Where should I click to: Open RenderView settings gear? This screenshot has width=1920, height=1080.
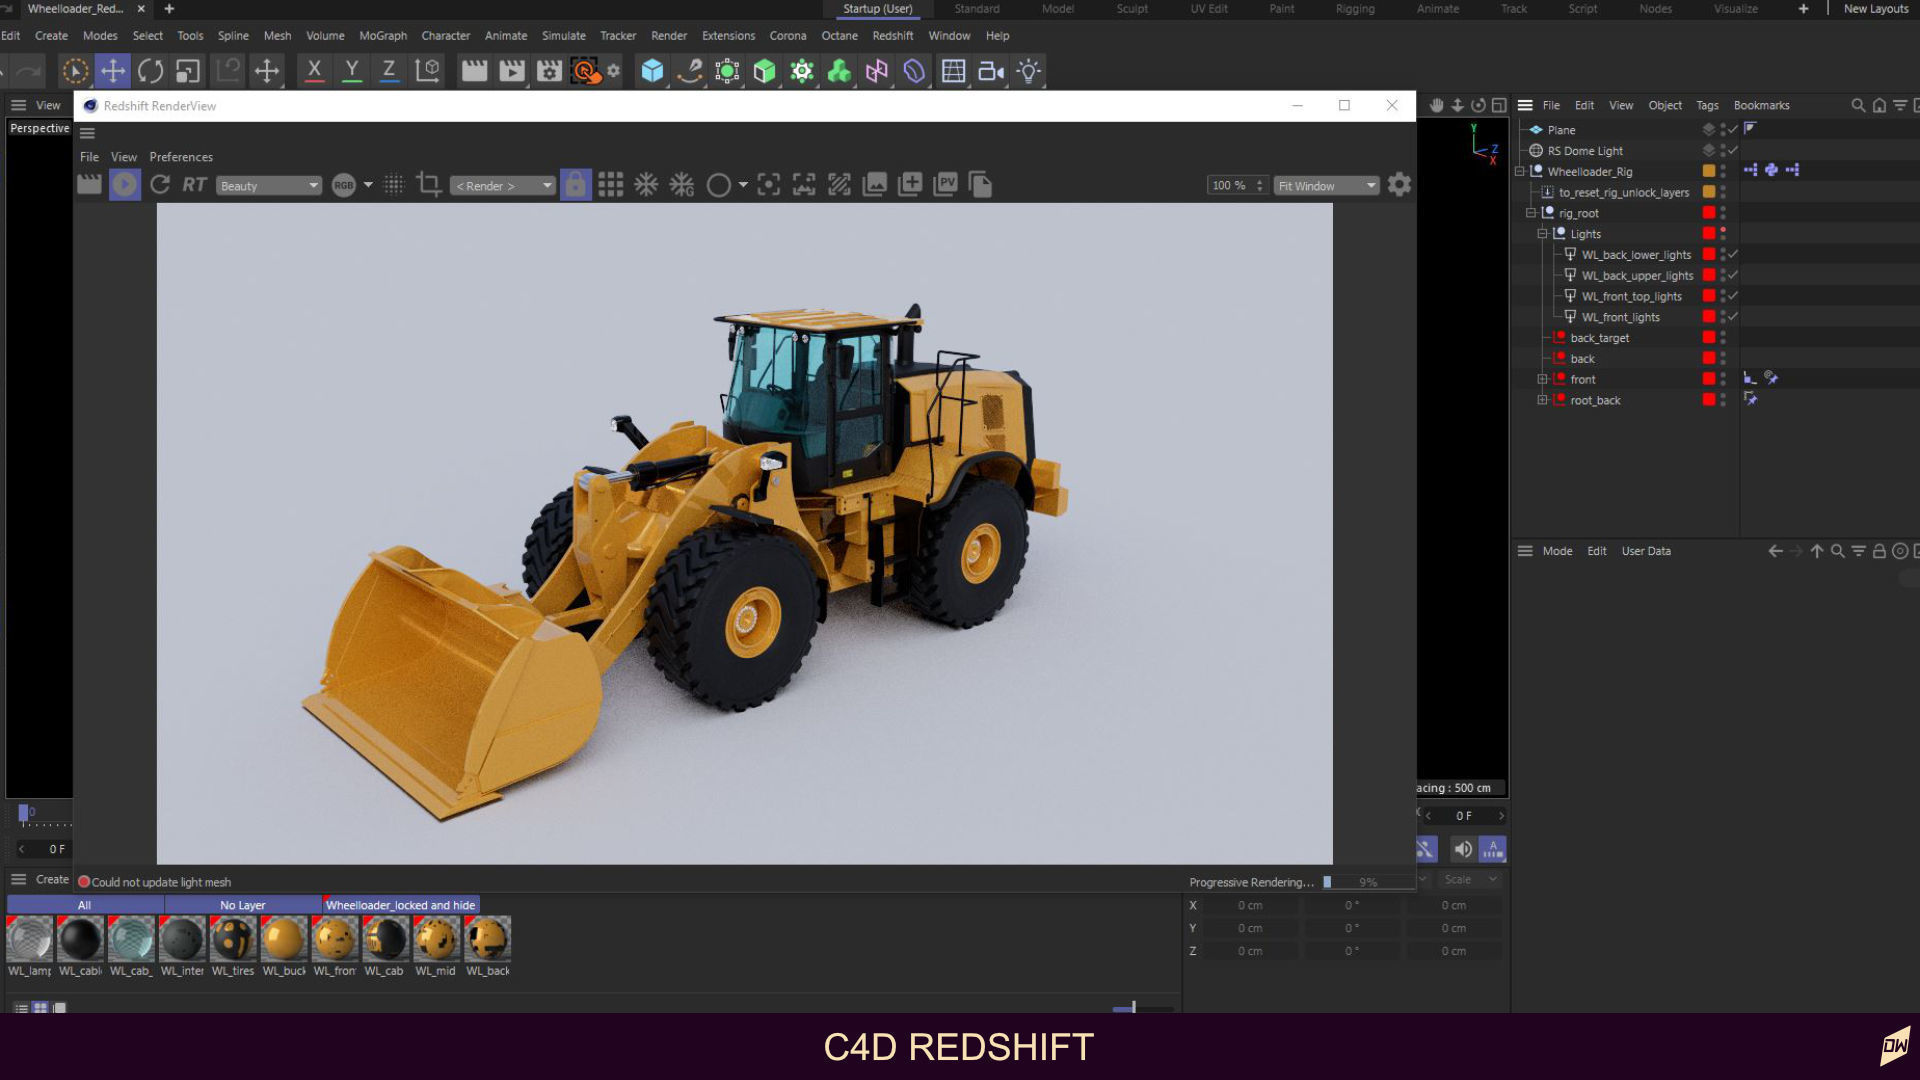(x=1399, y=185)
